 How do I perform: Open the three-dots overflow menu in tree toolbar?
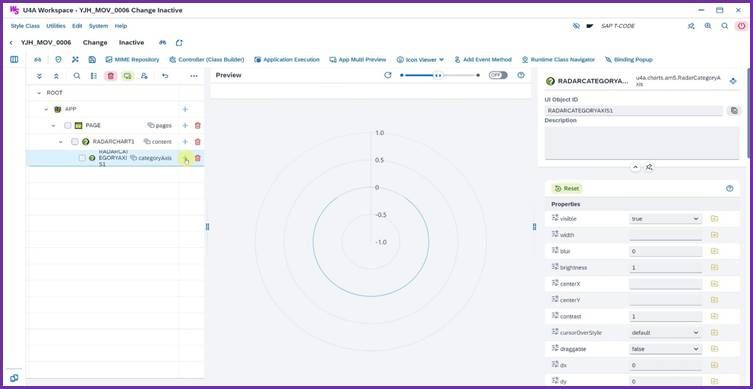click(194, 76)
